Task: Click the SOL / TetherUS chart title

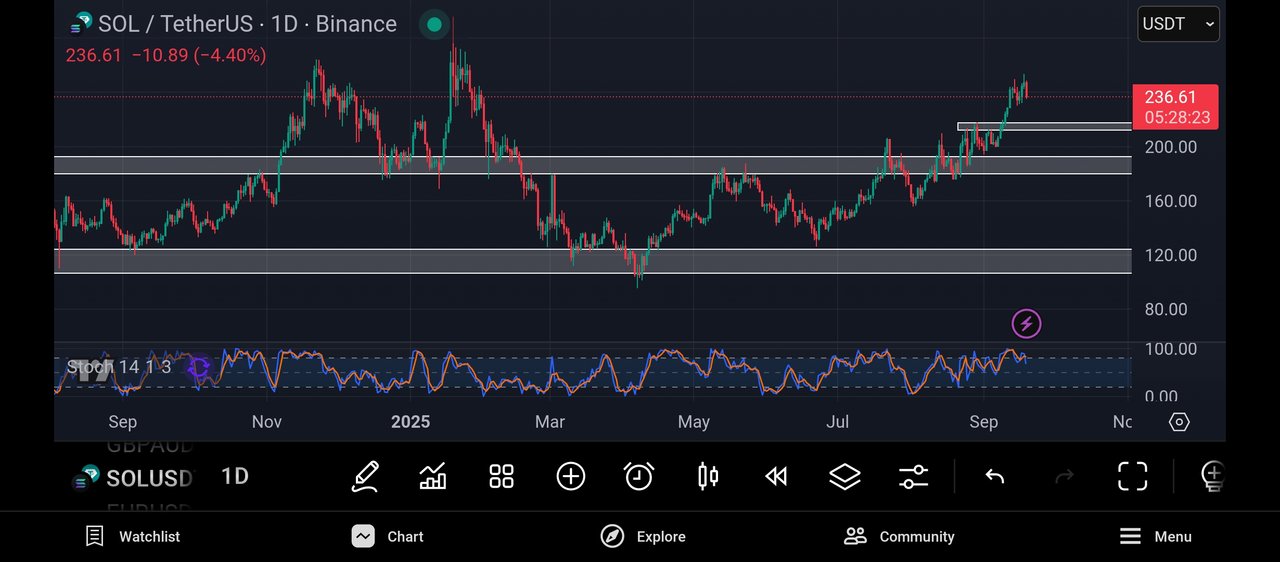Action: click(x=247, y=24)
